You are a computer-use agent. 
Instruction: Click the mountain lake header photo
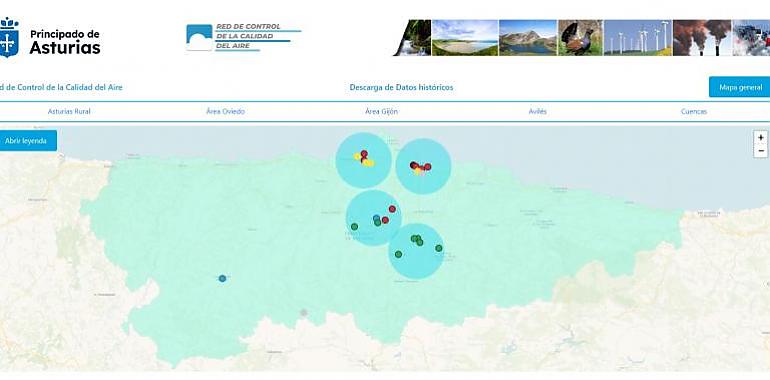pos(528,38)
